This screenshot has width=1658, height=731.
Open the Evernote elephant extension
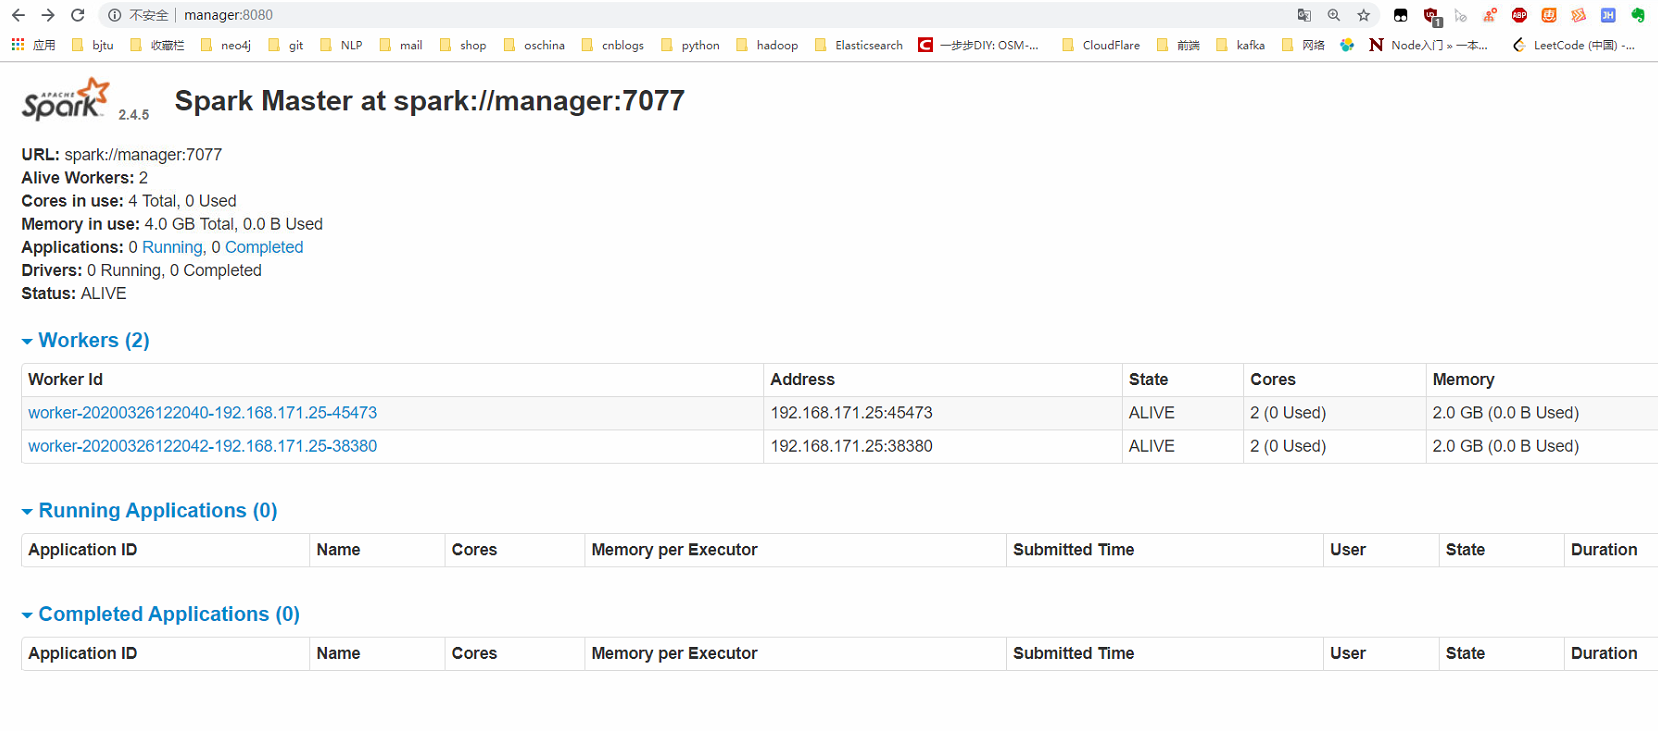(x=1638, y=15)
